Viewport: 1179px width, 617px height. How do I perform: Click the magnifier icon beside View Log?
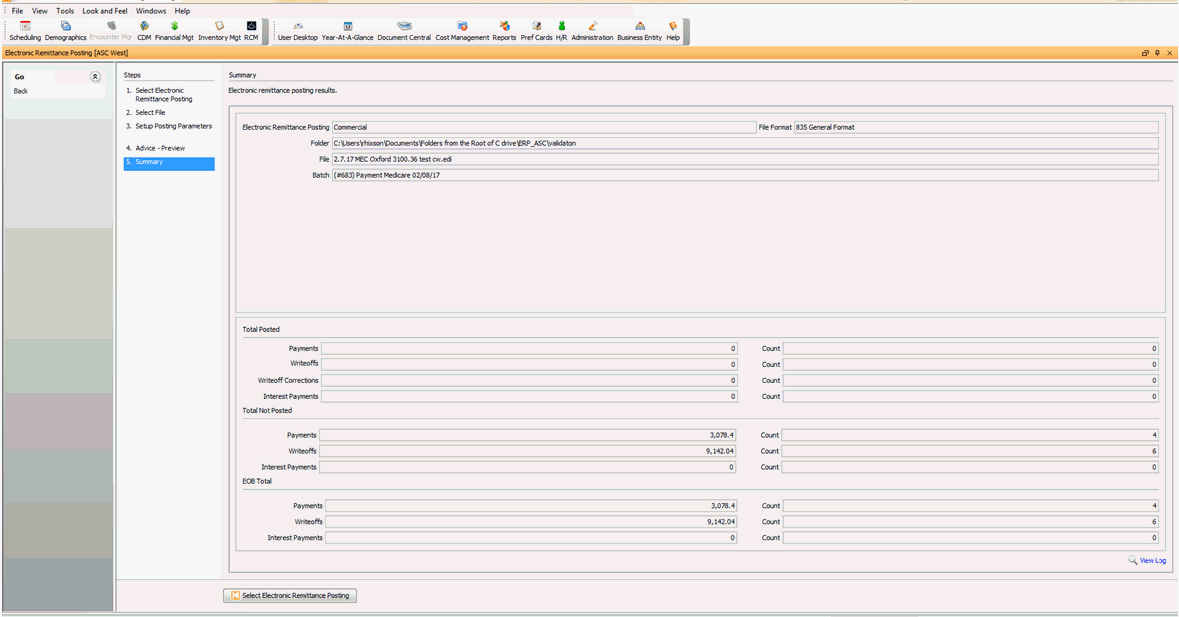point(1132,561)
